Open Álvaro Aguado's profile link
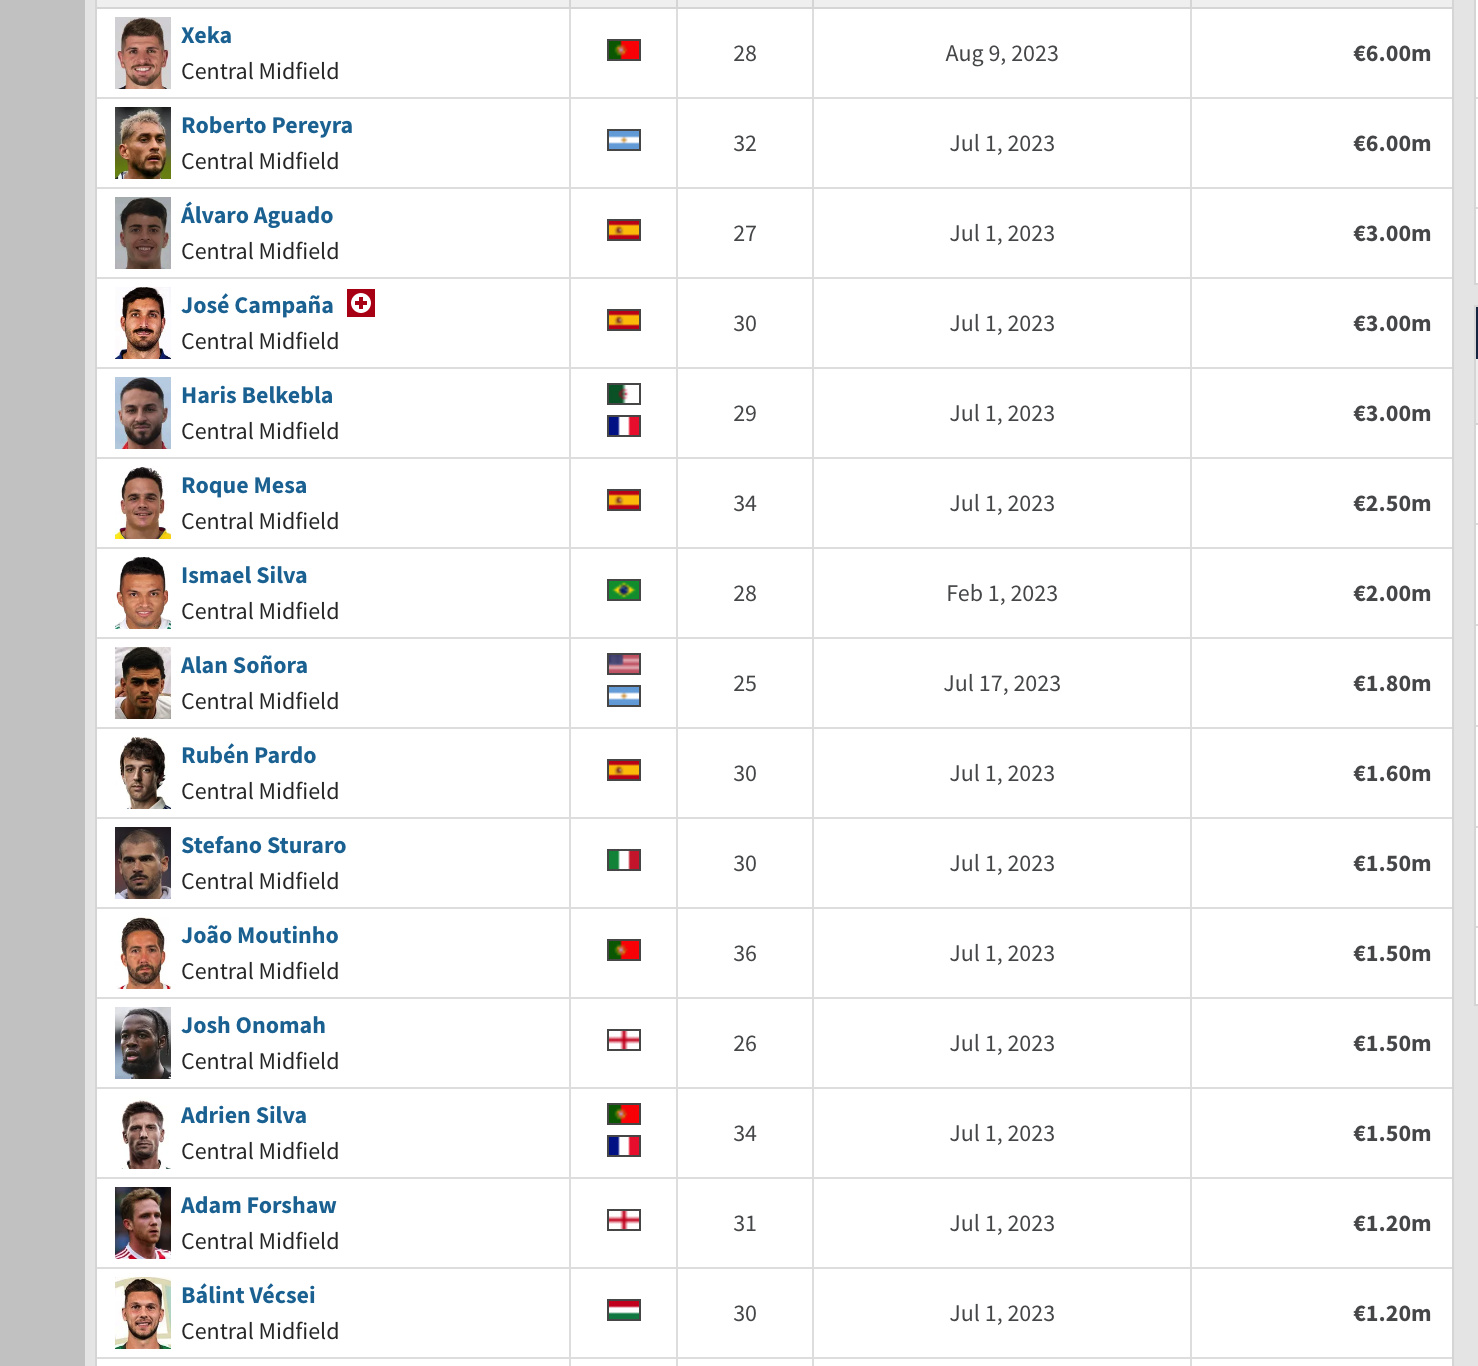Screen dimensions: 1478x1366 257,215
